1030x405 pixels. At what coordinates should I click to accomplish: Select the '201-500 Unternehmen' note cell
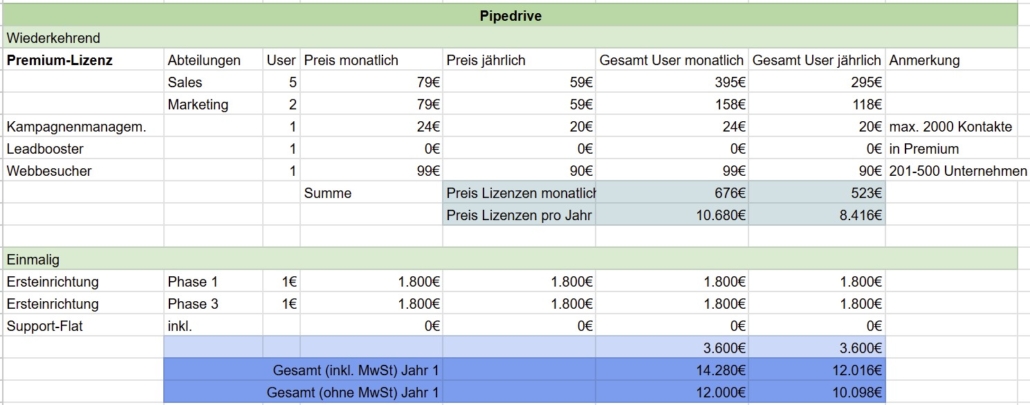tap(957, 171)
